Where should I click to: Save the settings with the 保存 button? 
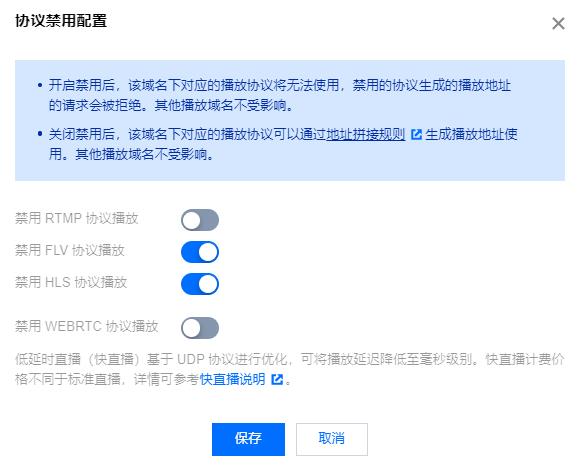(248, 439)
